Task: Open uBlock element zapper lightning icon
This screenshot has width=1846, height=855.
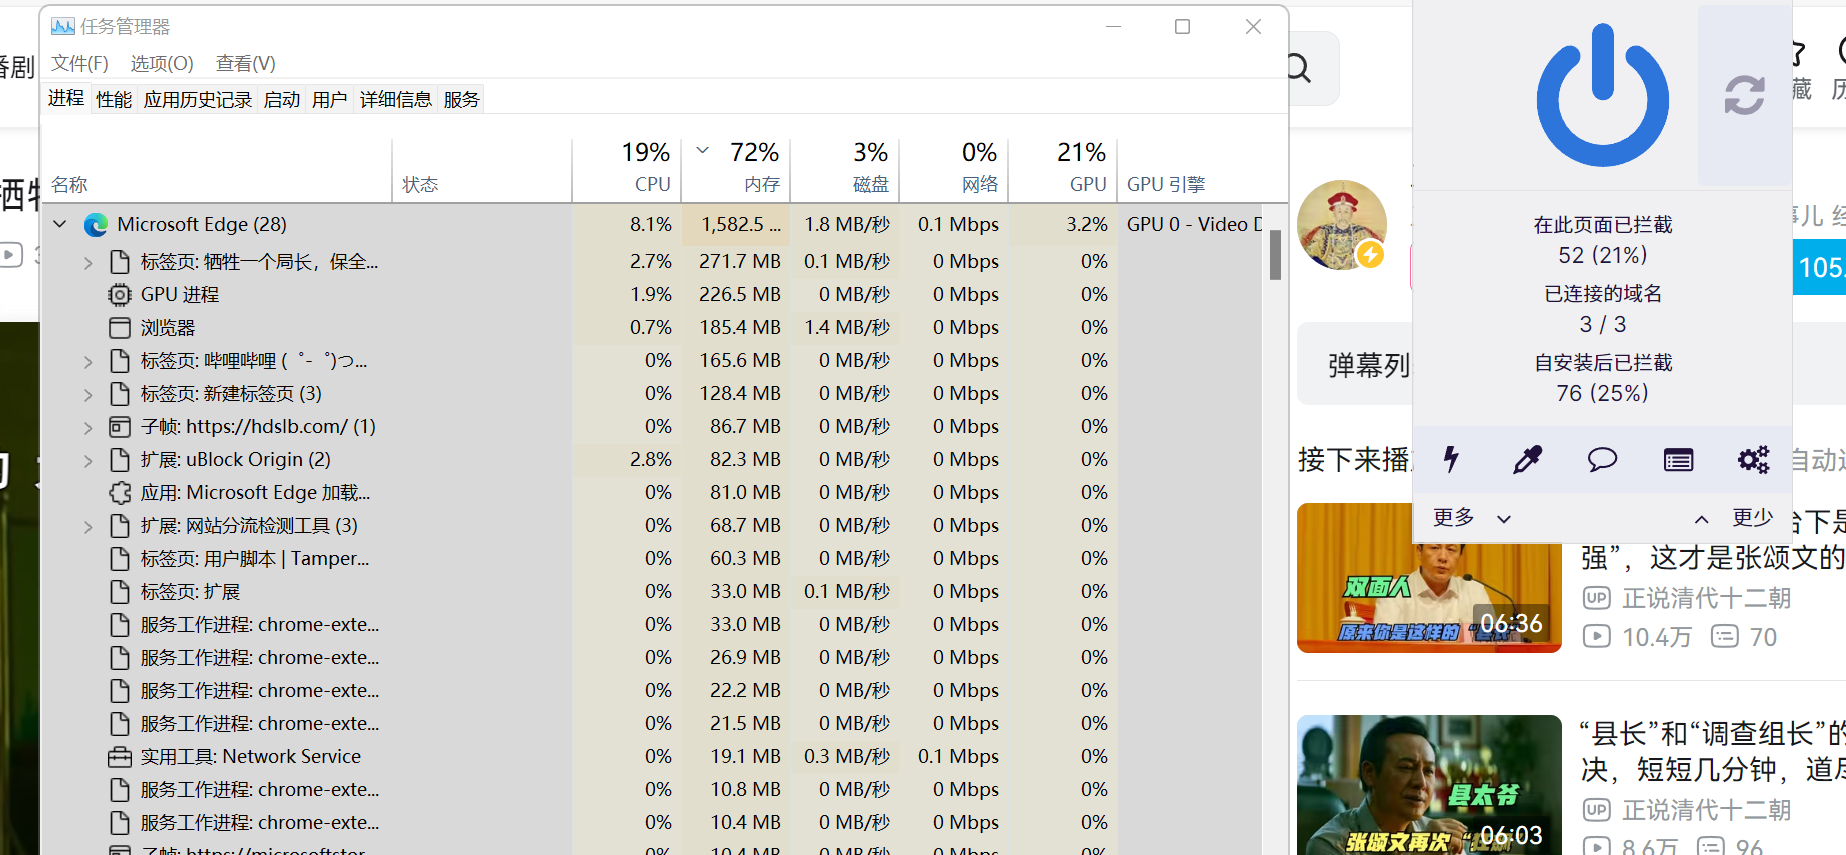Action: [x=1451, y=459]
